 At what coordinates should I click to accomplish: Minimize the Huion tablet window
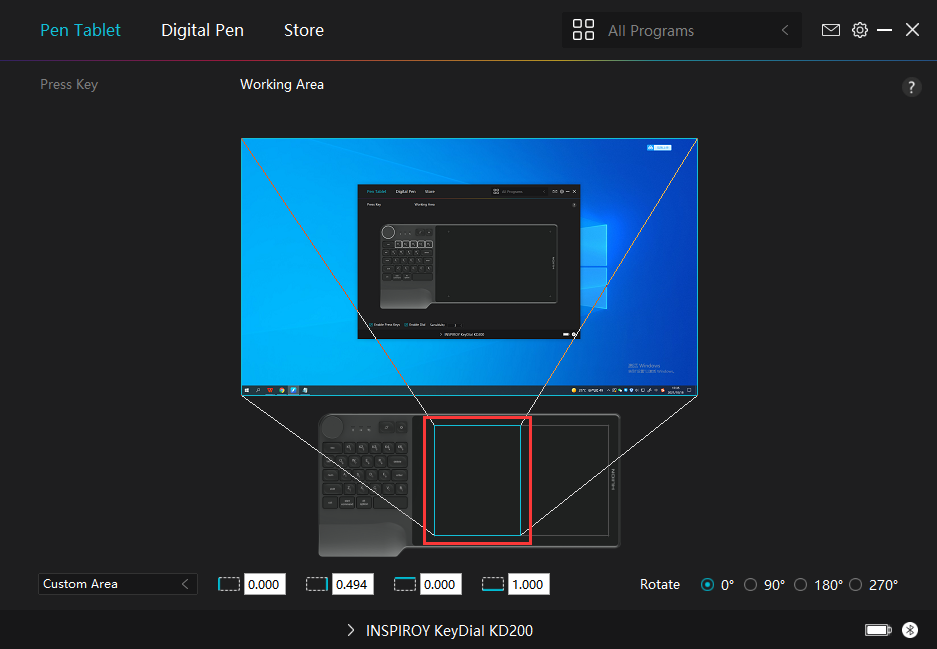pyautogui.click(x=884, y=30)
